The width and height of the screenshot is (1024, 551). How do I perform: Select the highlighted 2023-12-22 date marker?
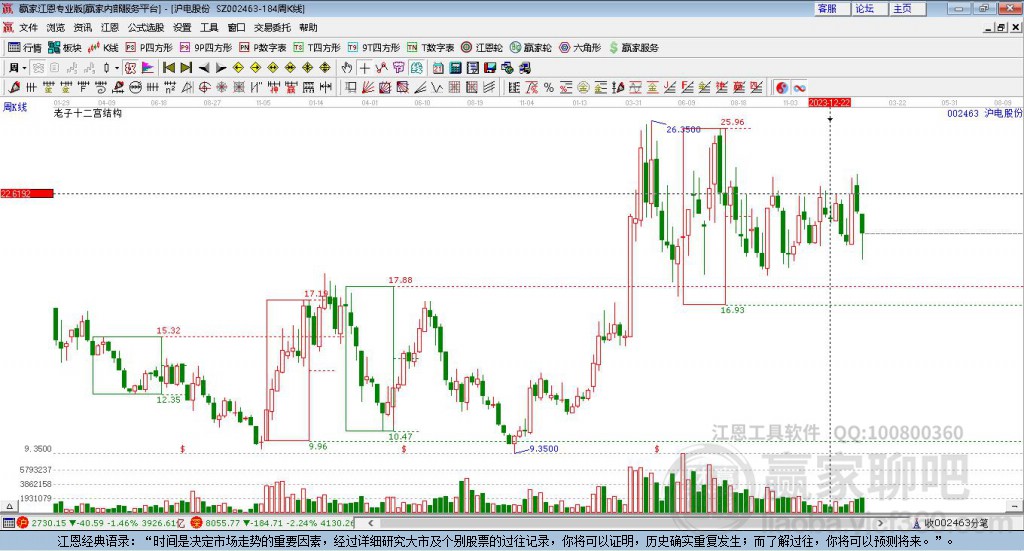(x=829, y=103)
